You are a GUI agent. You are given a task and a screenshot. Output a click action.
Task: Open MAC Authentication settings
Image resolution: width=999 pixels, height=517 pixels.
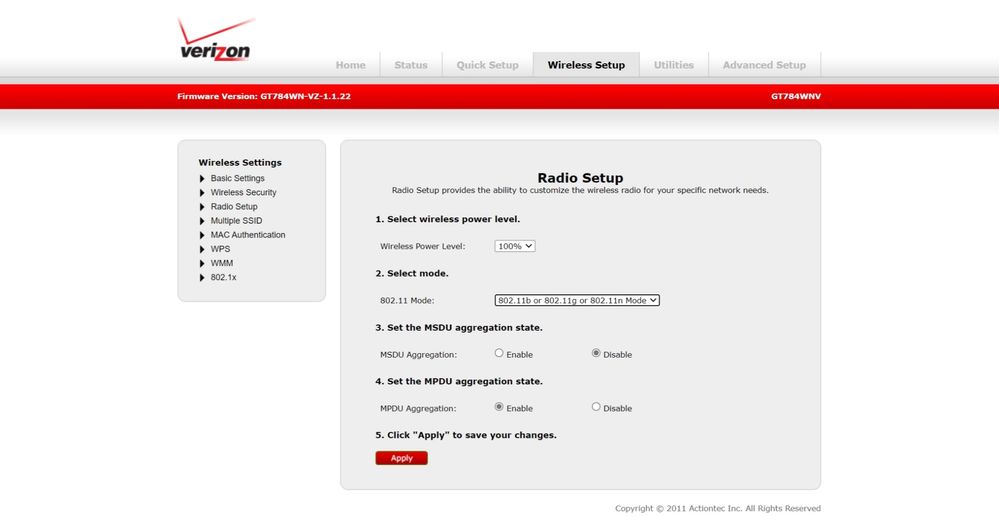pyautogui.click(x=247, y=235)
